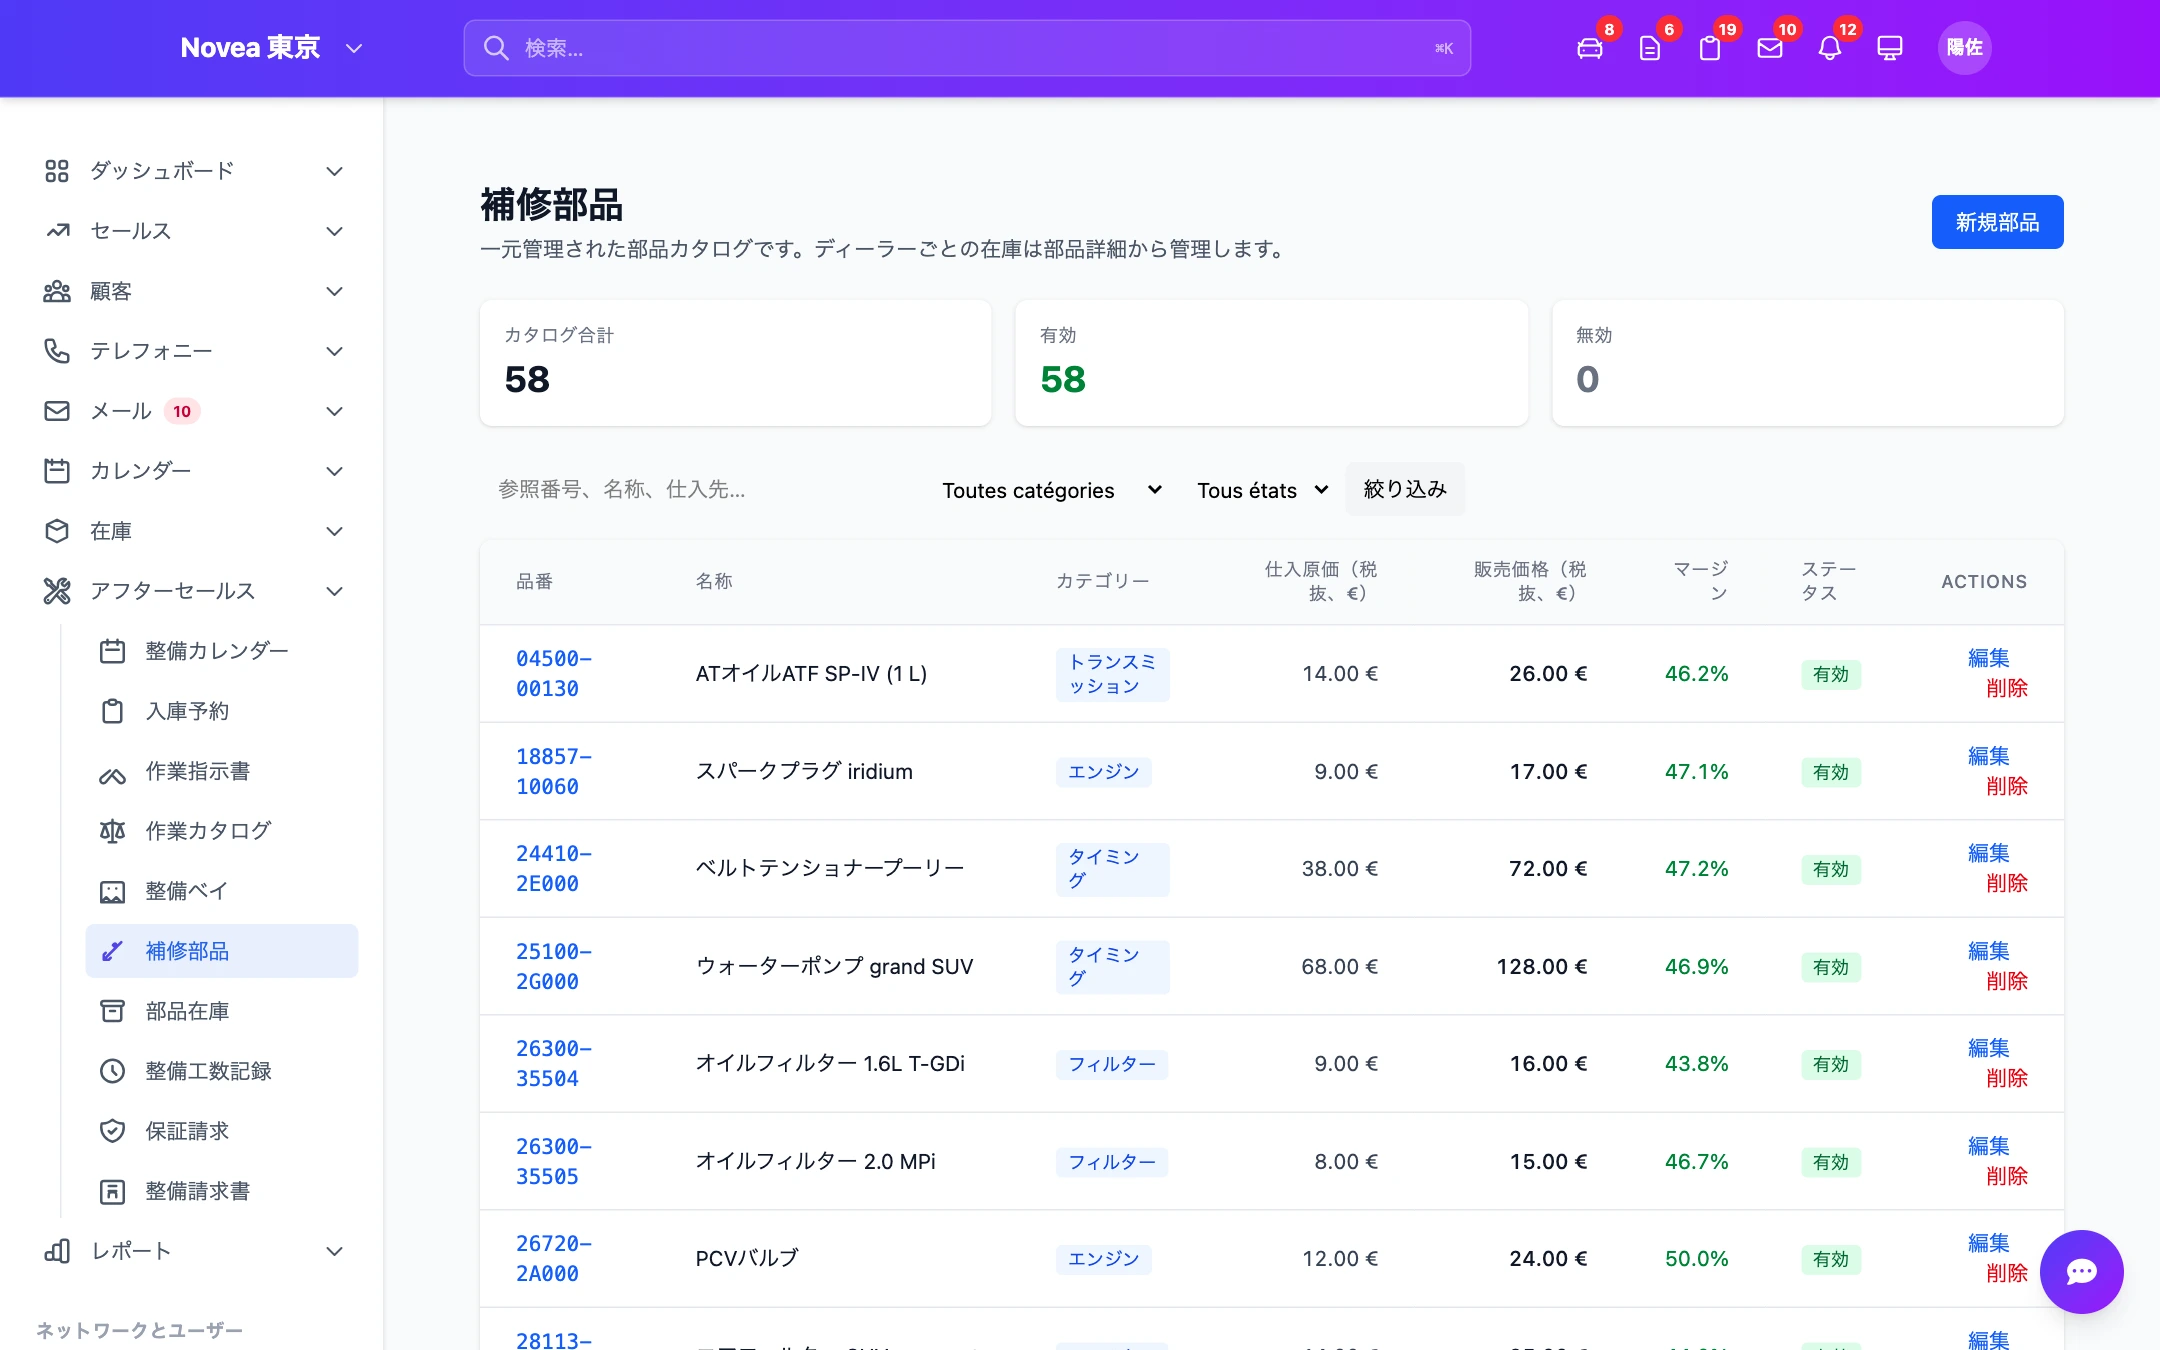Open the notifications bell icon

click(x=1829, y=48)
